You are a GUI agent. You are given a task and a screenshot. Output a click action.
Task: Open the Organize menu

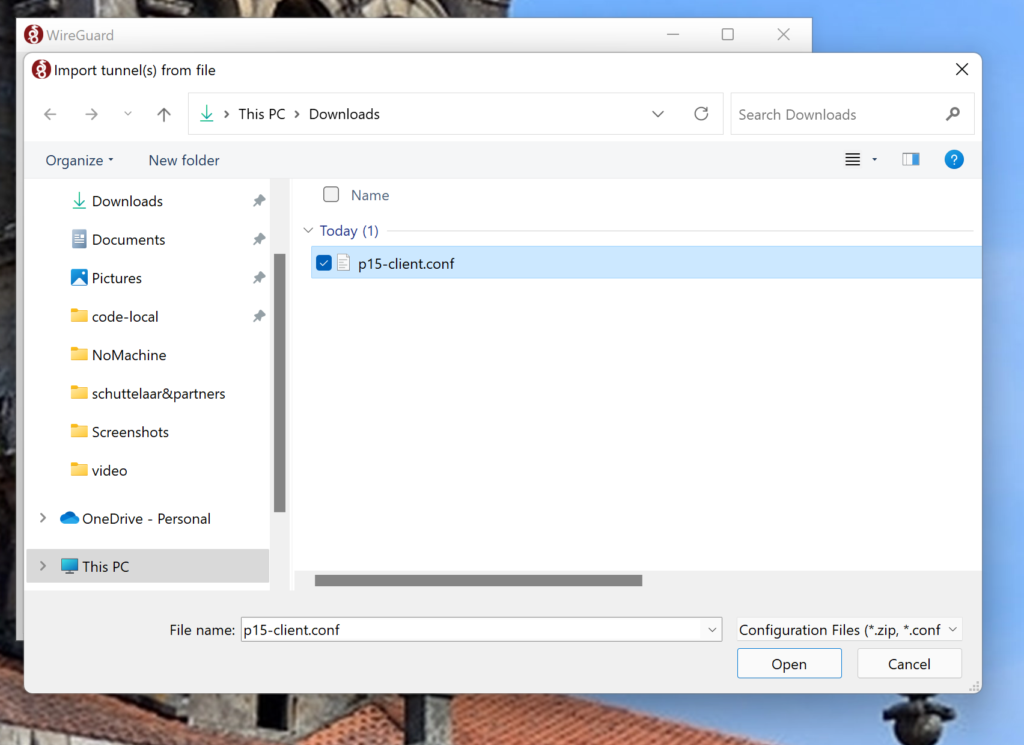[80, 160]
